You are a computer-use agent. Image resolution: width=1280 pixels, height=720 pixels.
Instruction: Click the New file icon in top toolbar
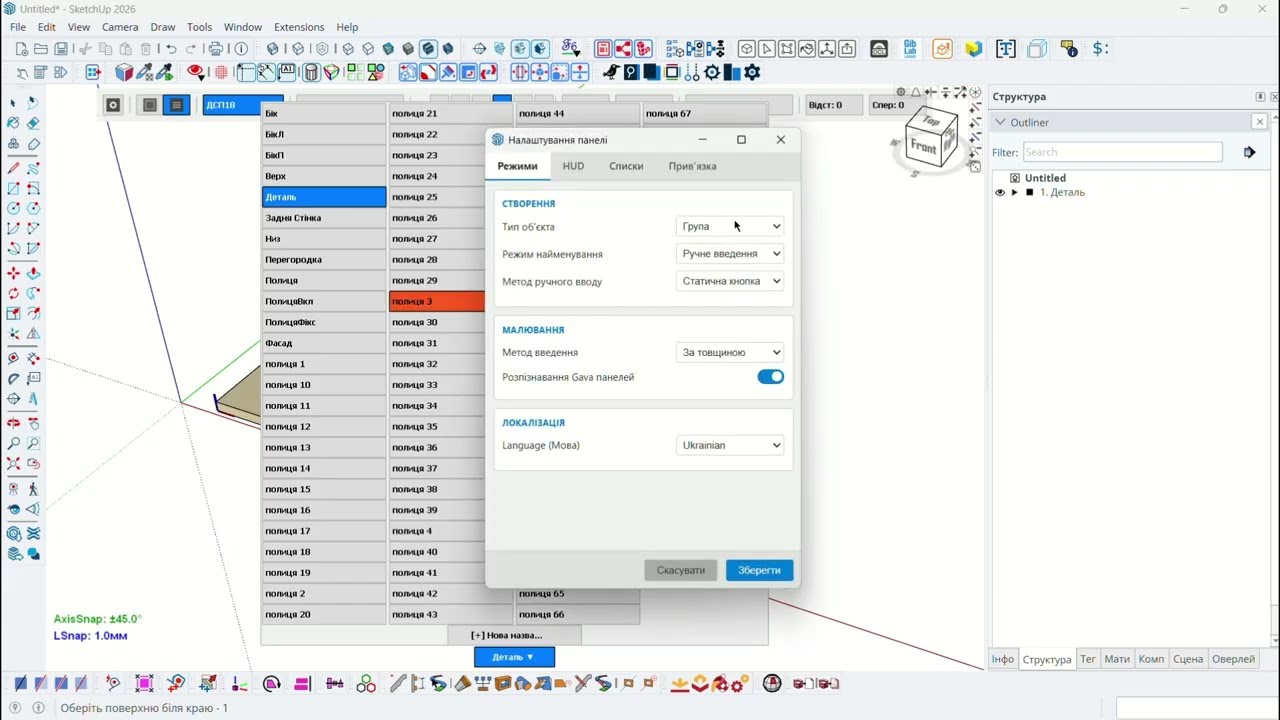[x=21, y=49]
